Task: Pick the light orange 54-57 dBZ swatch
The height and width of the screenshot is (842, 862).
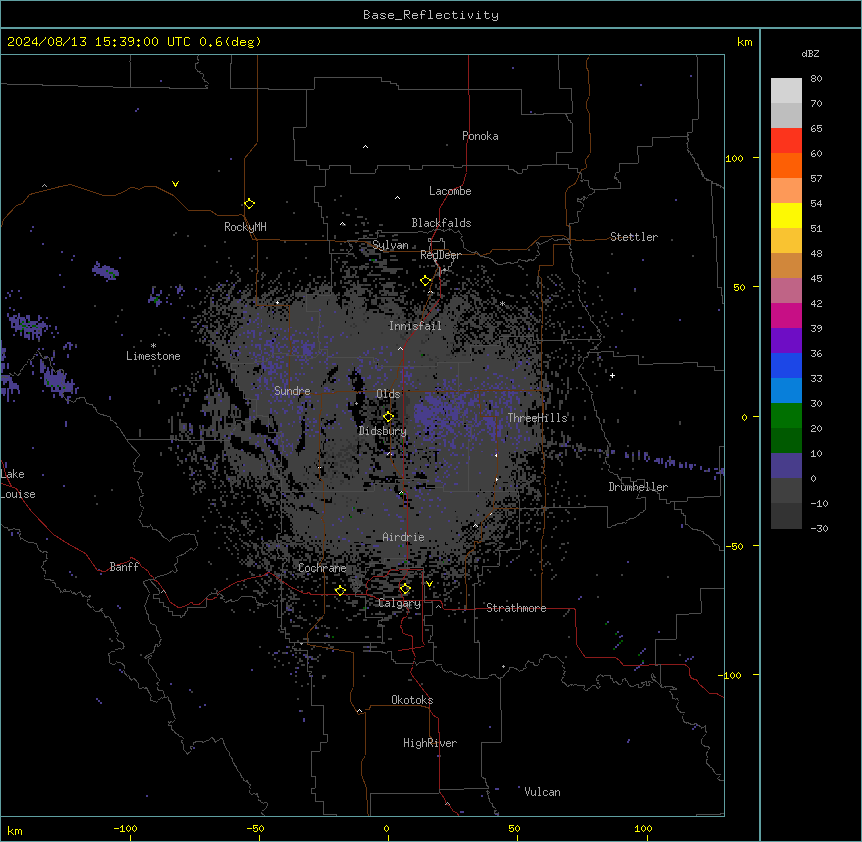Action: coord(786,191)
